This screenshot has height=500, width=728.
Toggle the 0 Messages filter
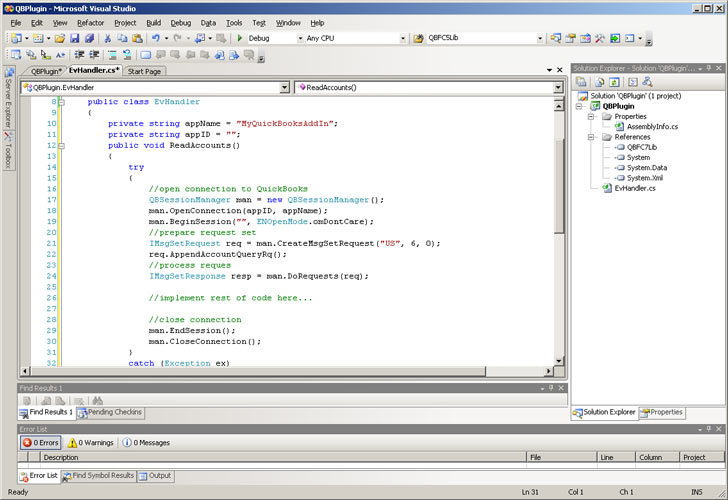[x=146, y=442]
